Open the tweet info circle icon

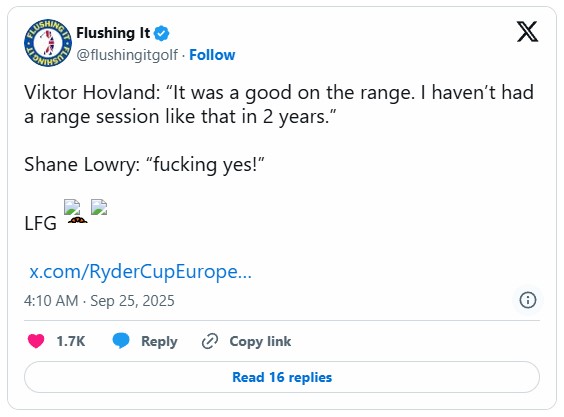[x=528, y=300]
